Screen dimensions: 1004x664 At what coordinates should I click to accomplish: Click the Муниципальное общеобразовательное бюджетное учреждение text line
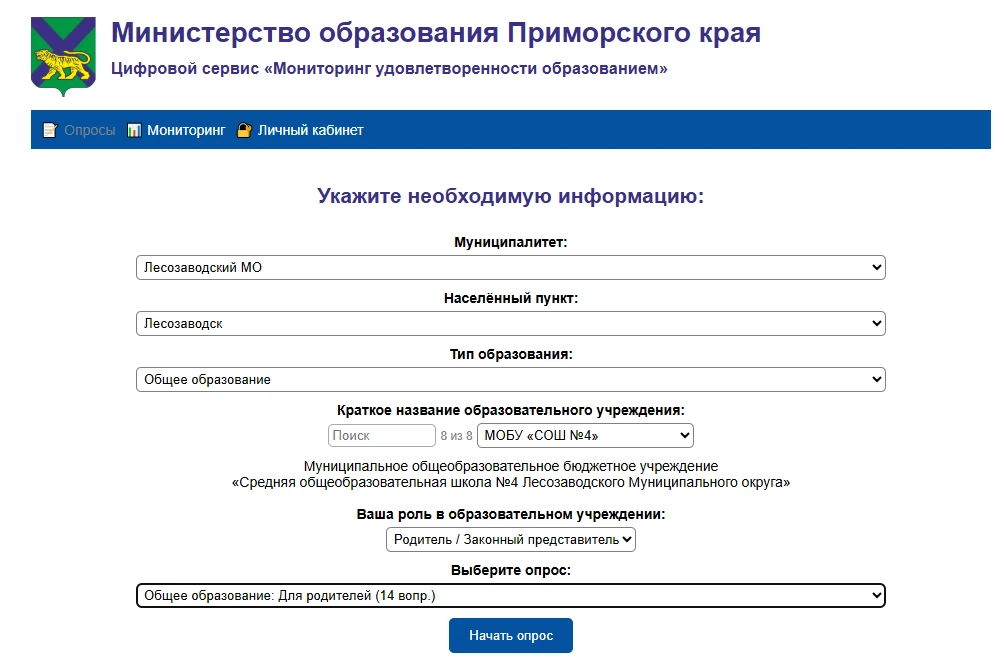tap(511, 466)
